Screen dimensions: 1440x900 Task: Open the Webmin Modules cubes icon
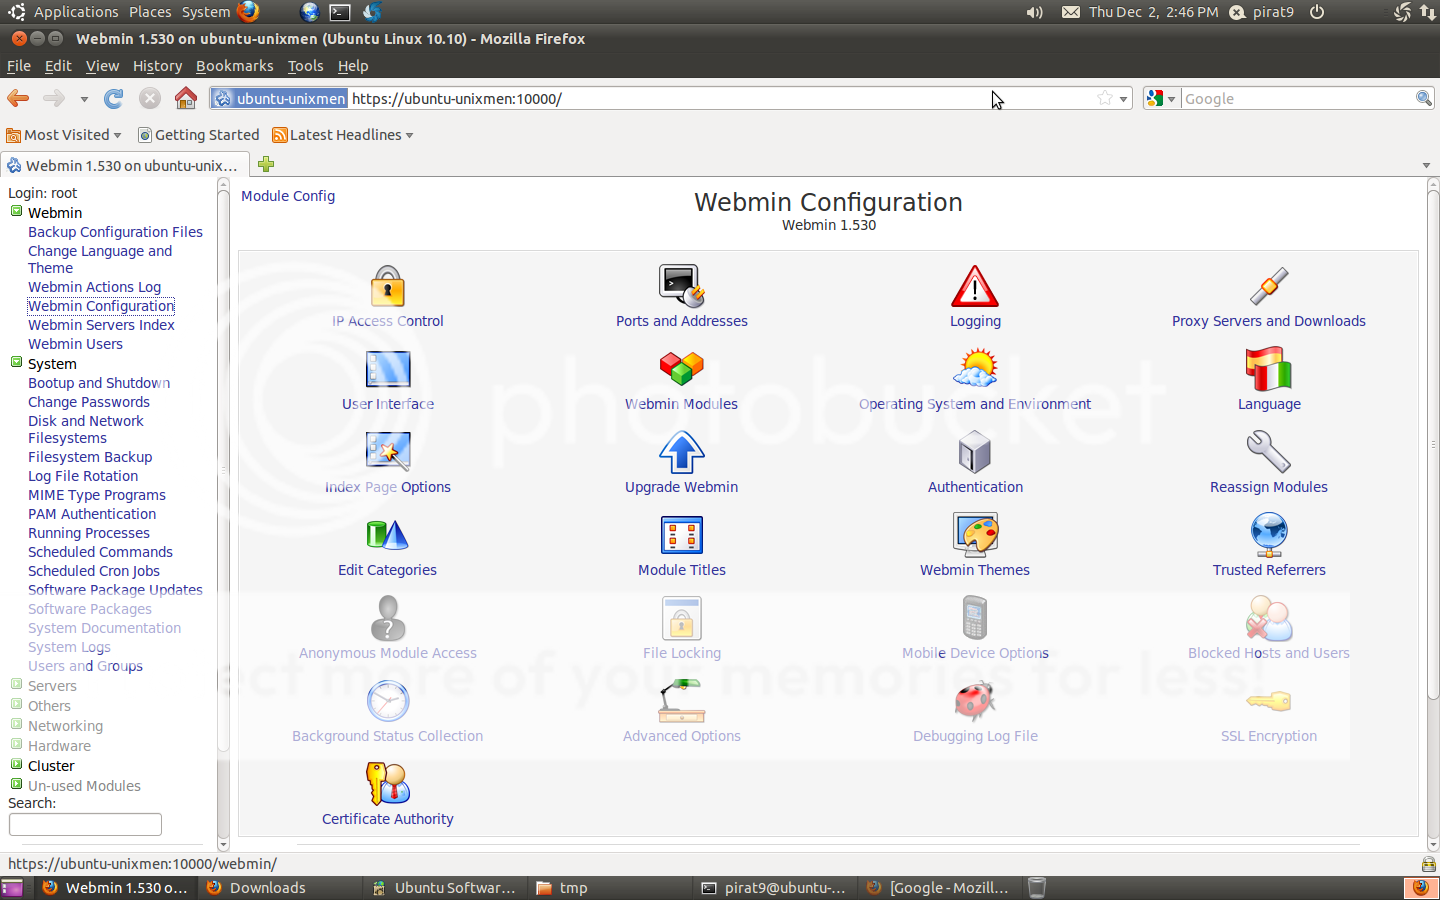point(682,370)
